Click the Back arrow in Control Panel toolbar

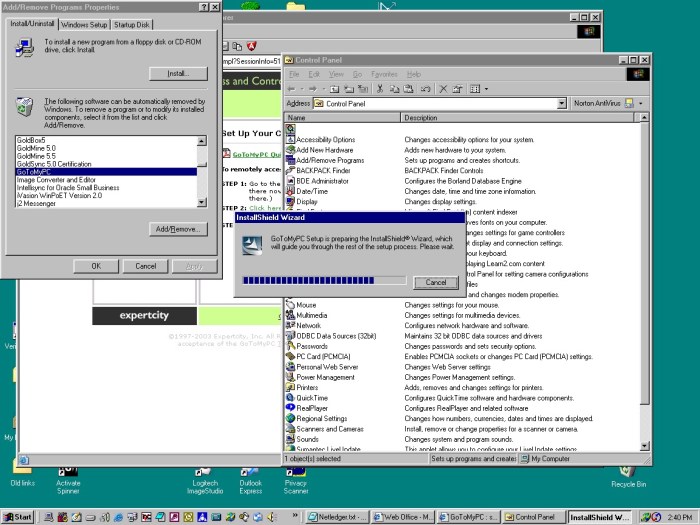click(x=292, y=89)
